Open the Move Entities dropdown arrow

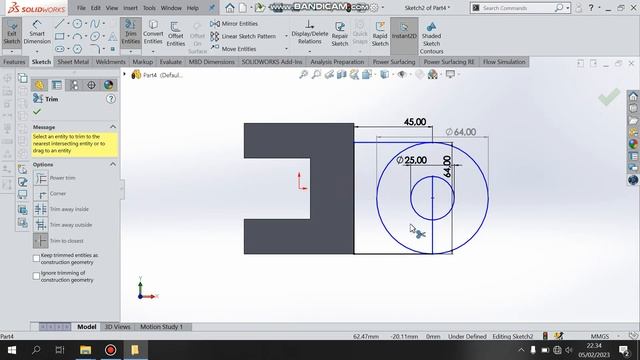[x=286, y=49]
